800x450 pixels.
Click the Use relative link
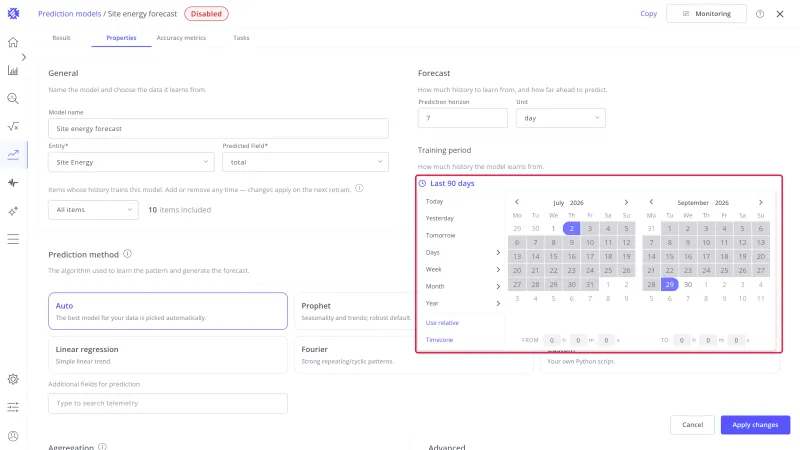442,322
